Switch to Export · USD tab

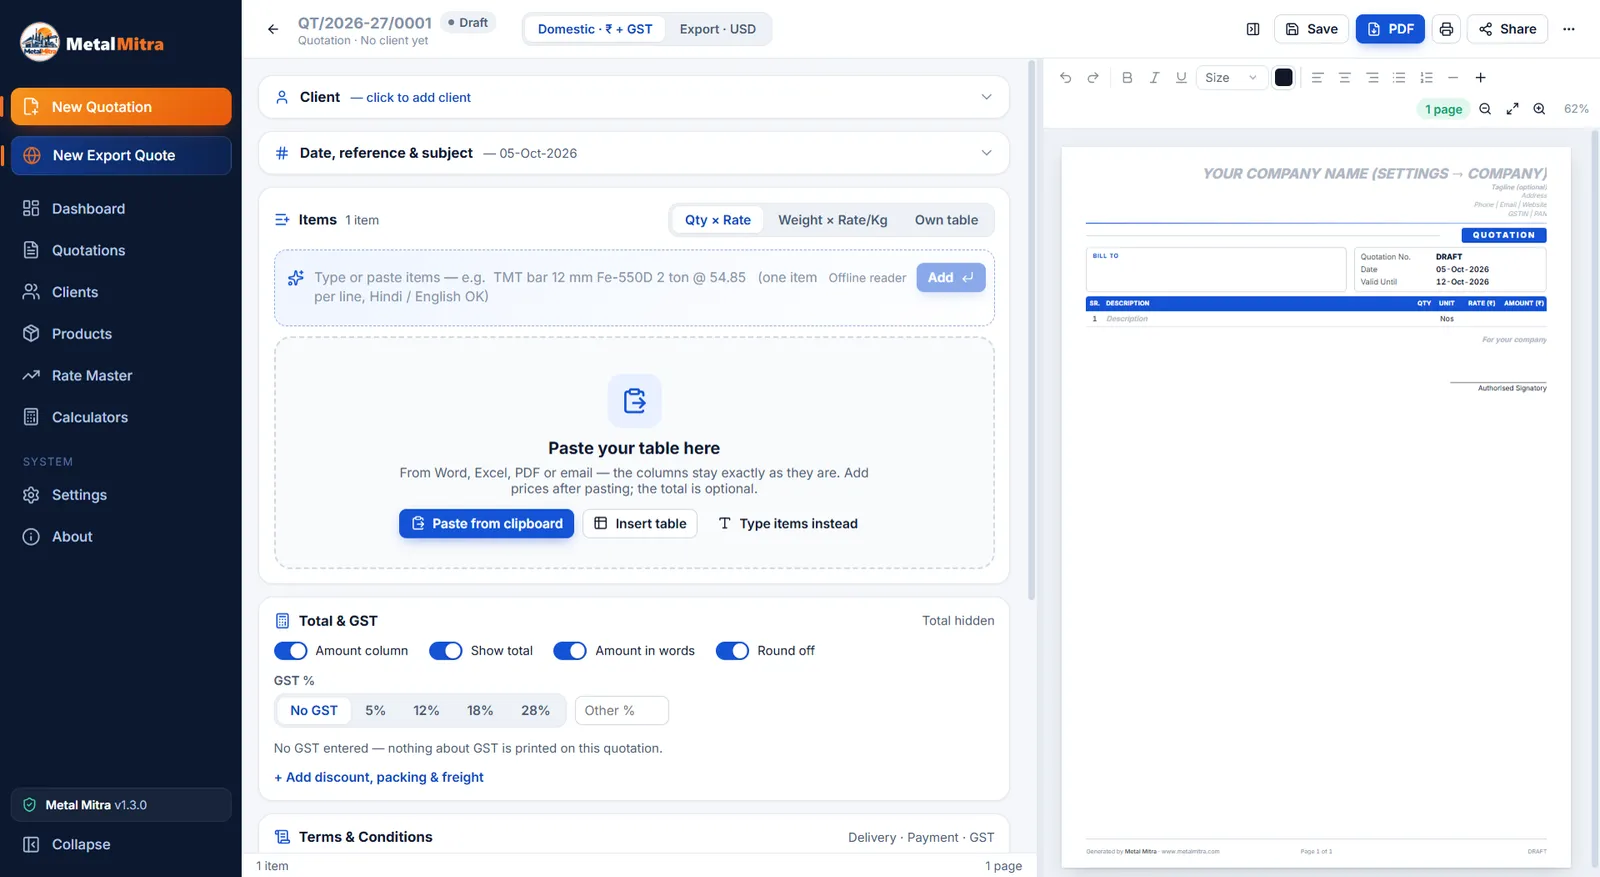[x=717, y=29]
